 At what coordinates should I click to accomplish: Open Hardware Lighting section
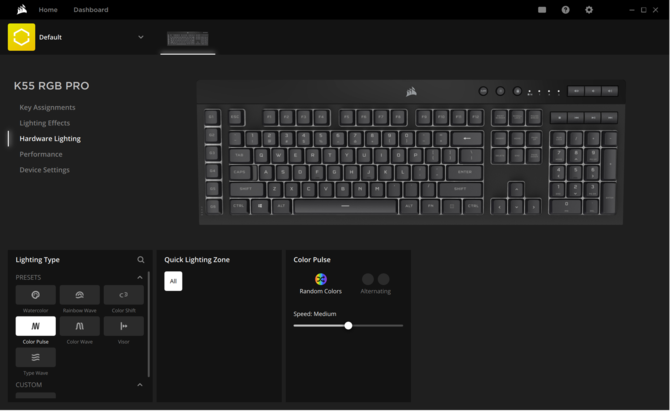[50, 138]
